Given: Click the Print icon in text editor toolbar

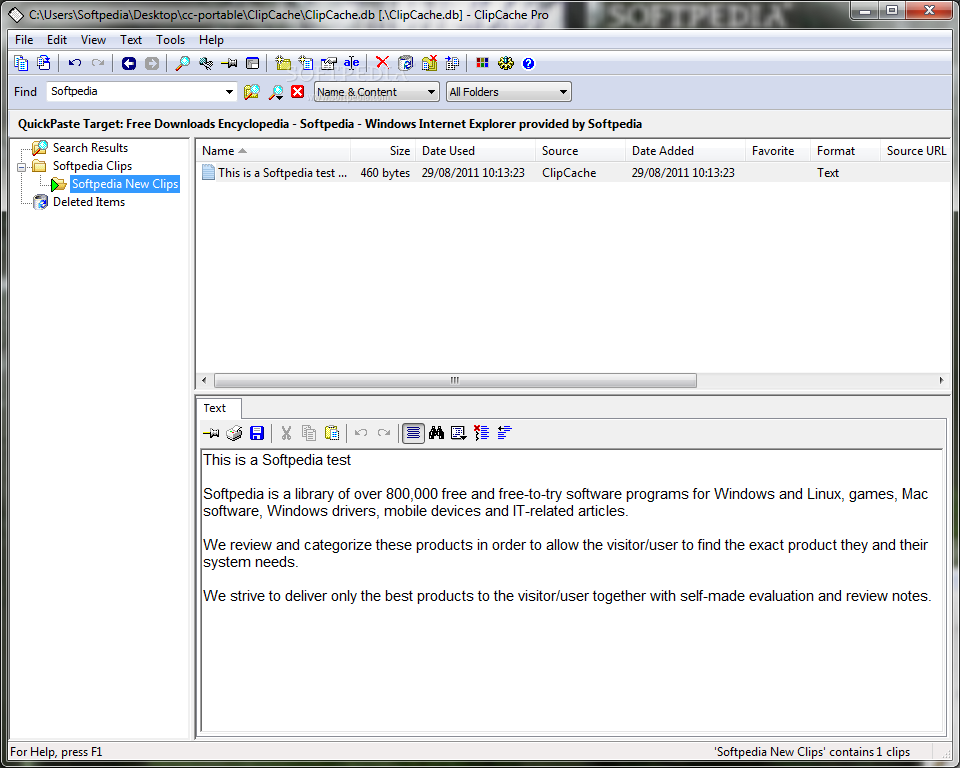Looking at the screenshot, I should (x=234, y=433).
